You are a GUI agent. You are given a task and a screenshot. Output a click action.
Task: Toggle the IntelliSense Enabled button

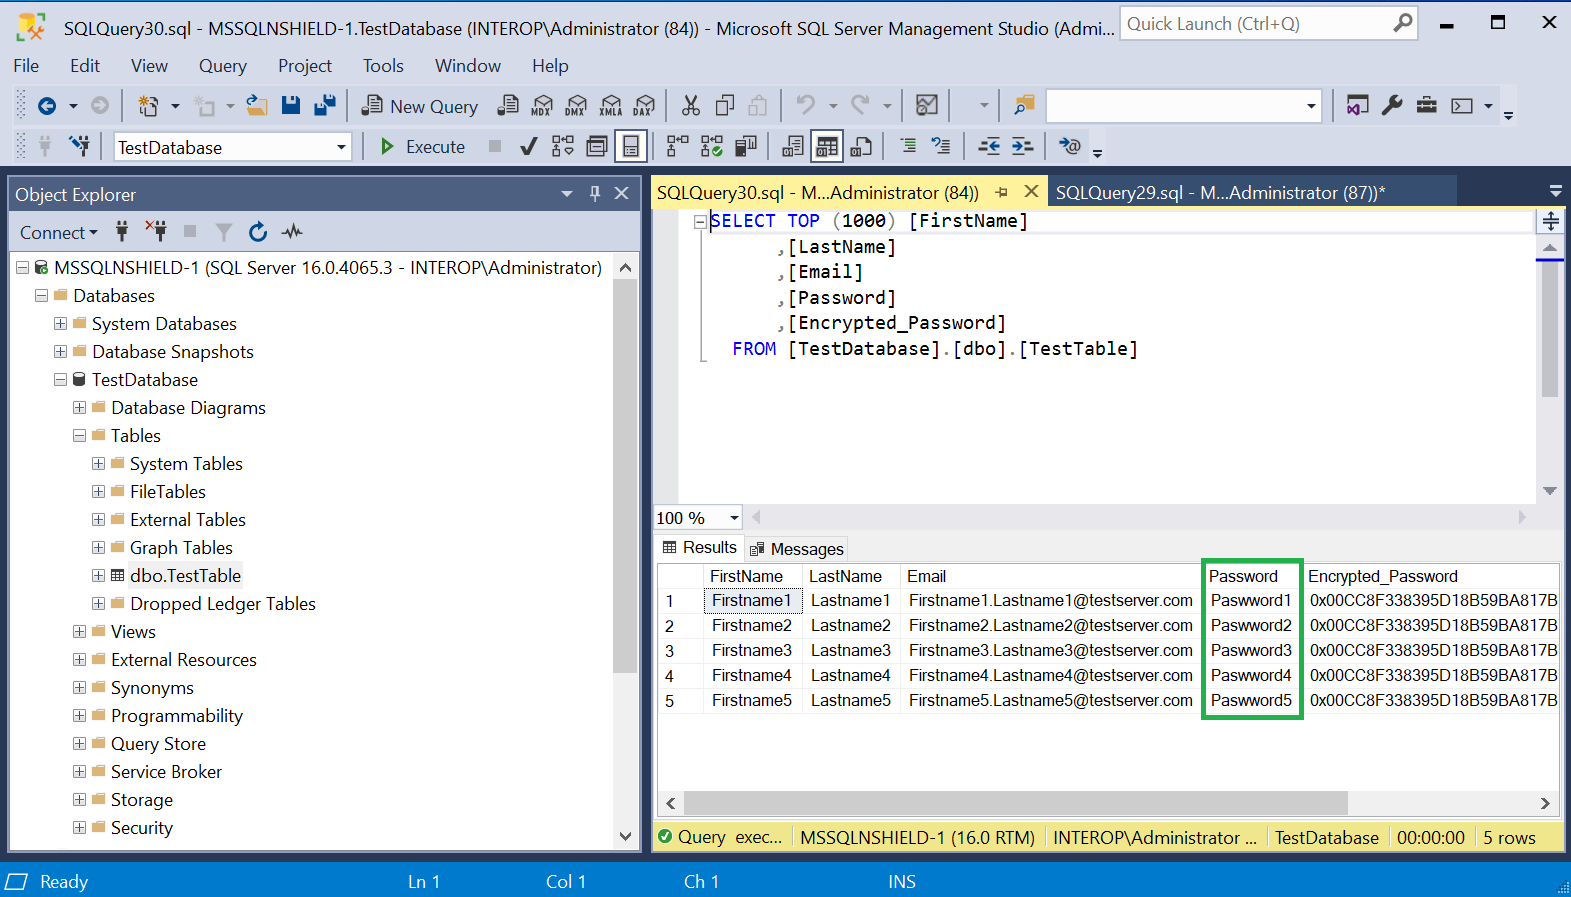point(631,147)
